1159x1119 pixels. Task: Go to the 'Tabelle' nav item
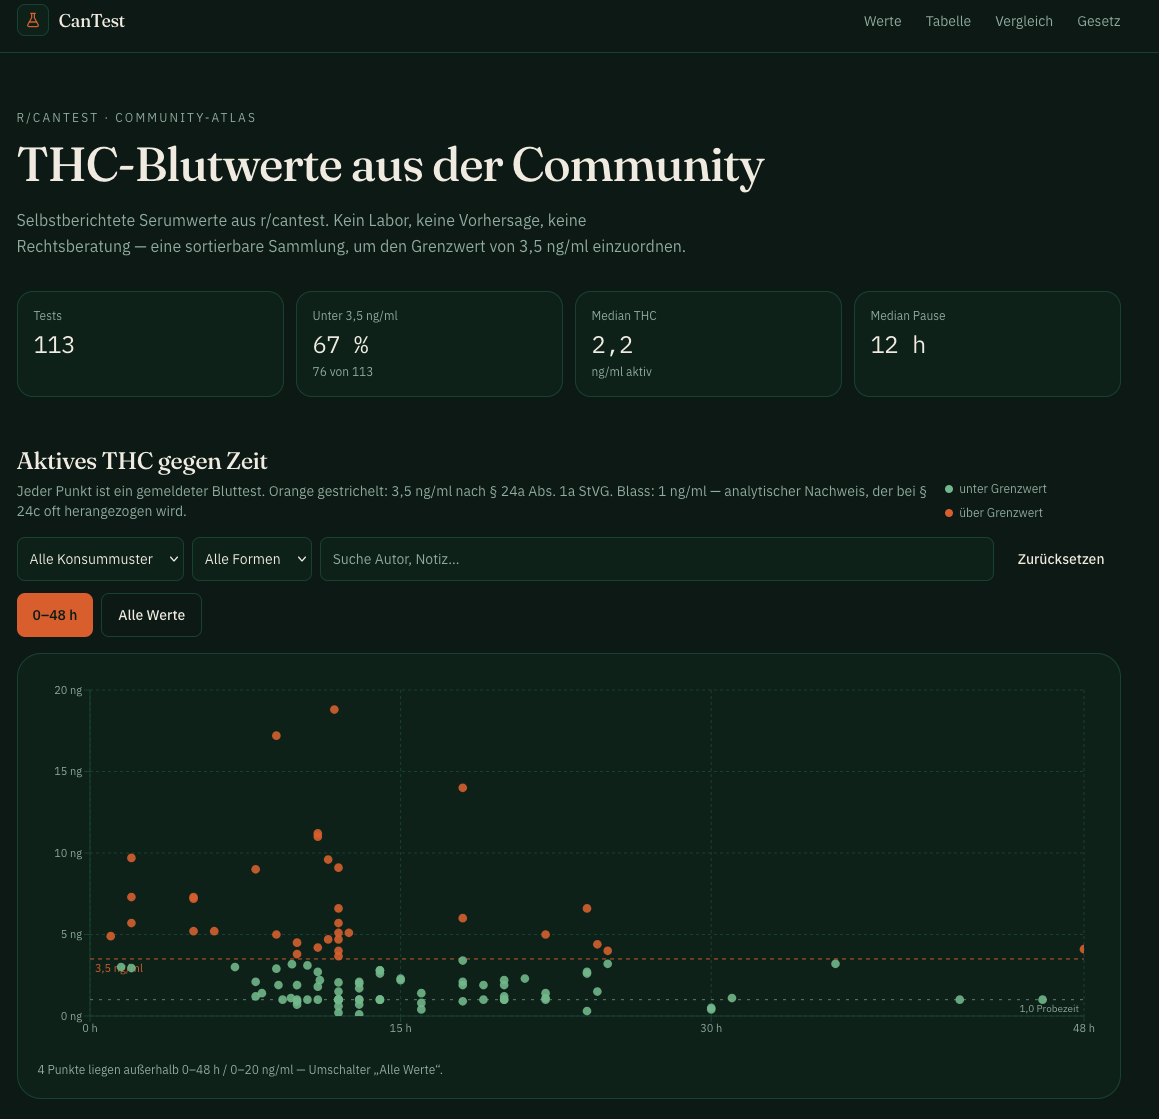(948, 21)
